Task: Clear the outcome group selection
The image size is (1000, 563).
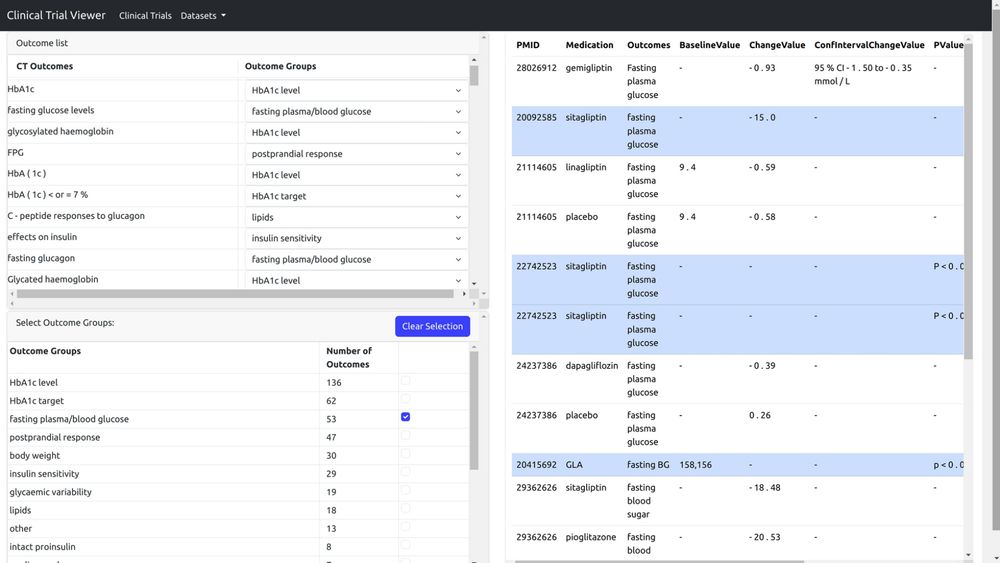Action: (432, 326)
